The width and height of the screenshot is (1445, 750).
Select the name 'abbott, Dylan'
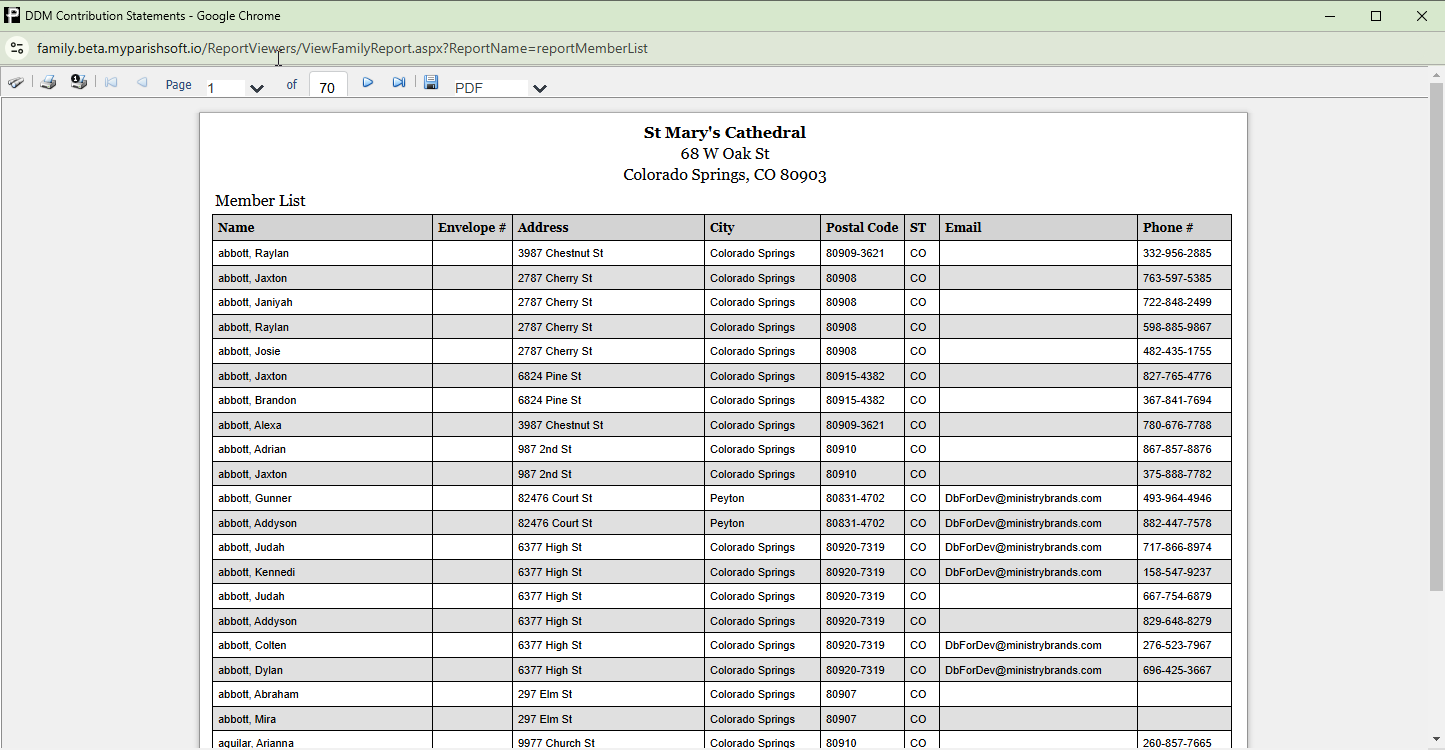point(250,670)
